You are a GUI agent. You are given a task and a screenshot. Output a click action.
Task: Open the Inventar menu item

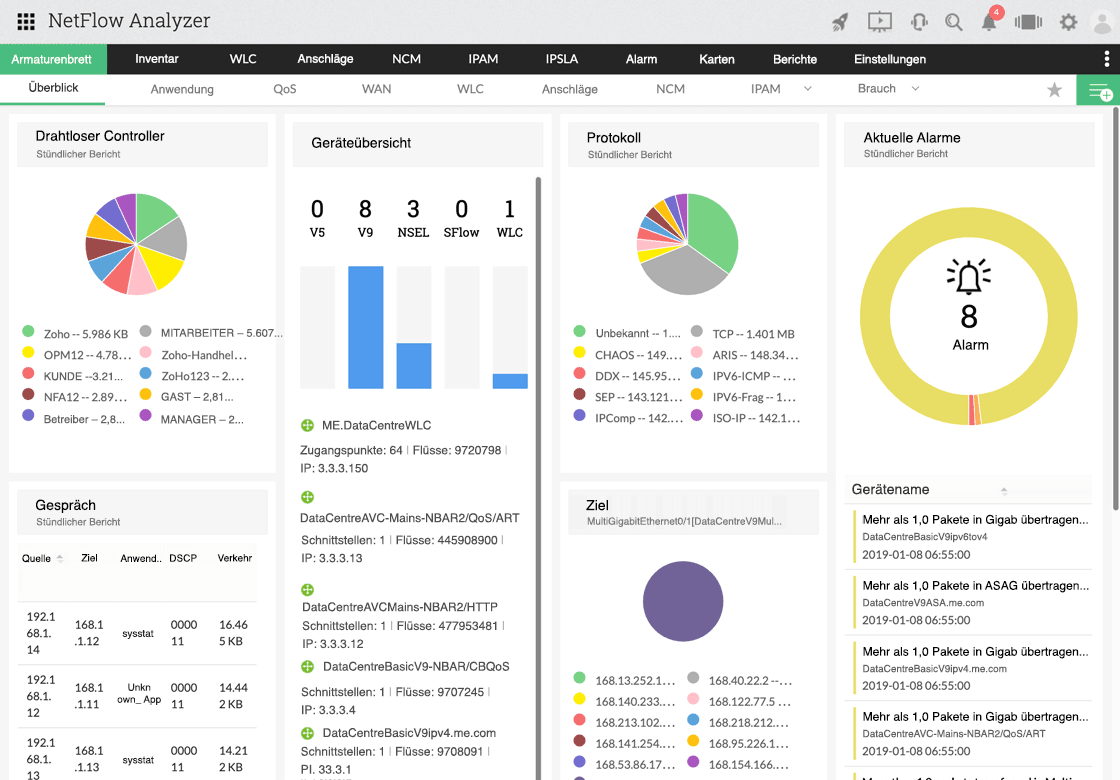[157, 59]
